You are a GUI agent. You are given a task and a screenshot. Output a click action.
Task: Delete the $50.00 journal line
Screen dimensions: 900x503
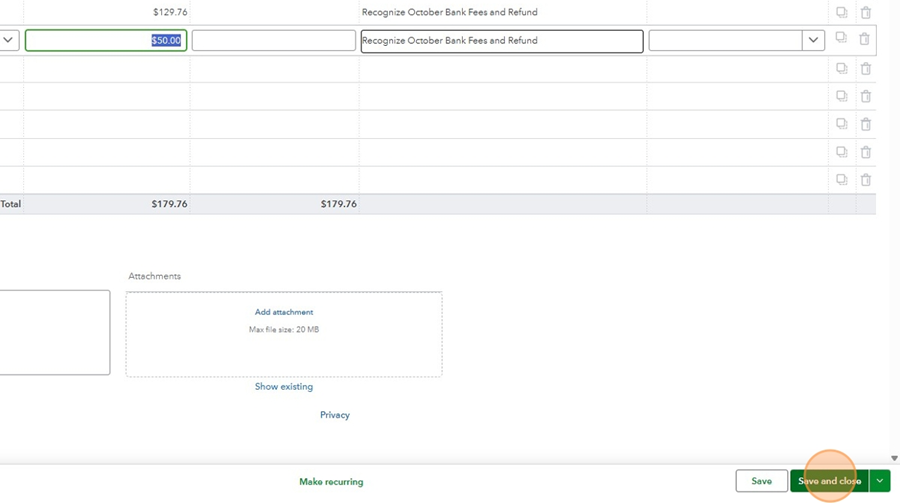pos(866,40)
